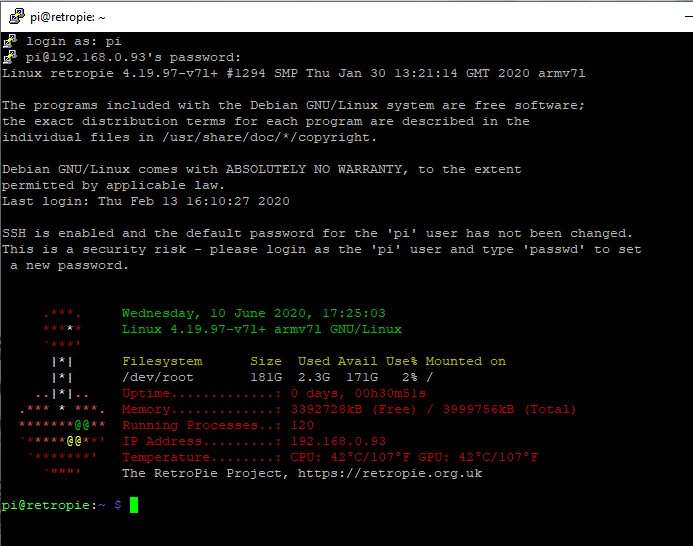Screen dimensions: 693x546
Task: Click the PuTTY icon beside the password prompt
Action: pyautogui.click(x=10, y=57)
